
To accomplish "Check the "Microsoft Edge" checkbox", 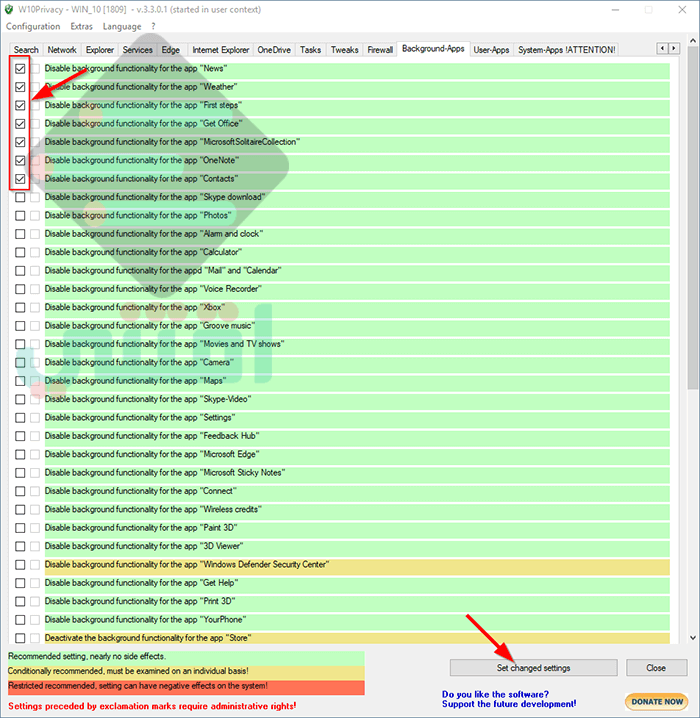I will pos(20,454).
